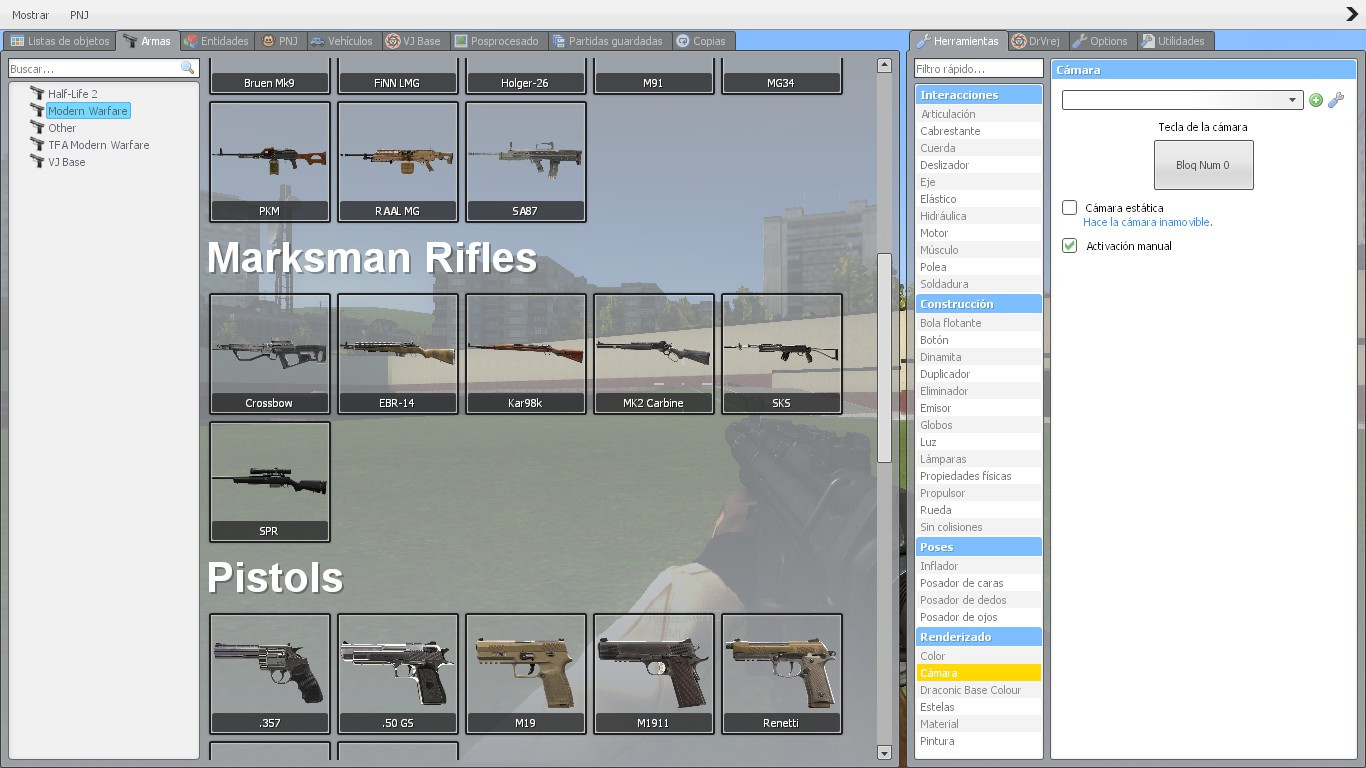Focus the Filtro rápido input field
This screenshot has width=1366, height=768.
pyautogui.click(x=979, y=69)
